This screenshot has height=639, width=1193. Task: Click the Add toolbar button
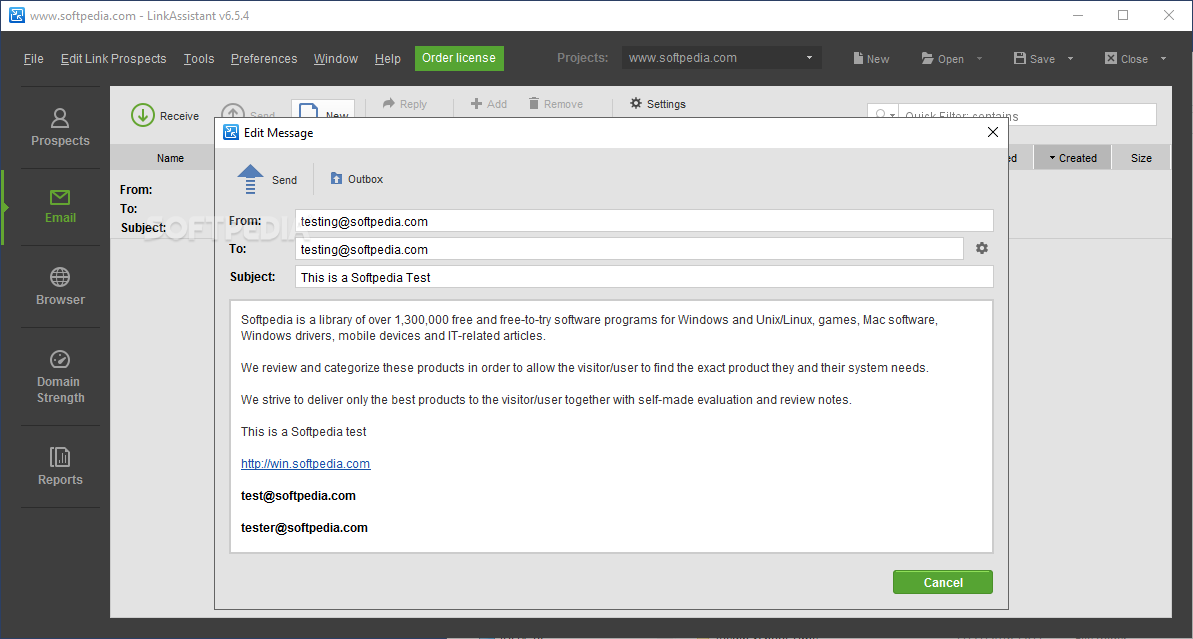pos(488,104)
